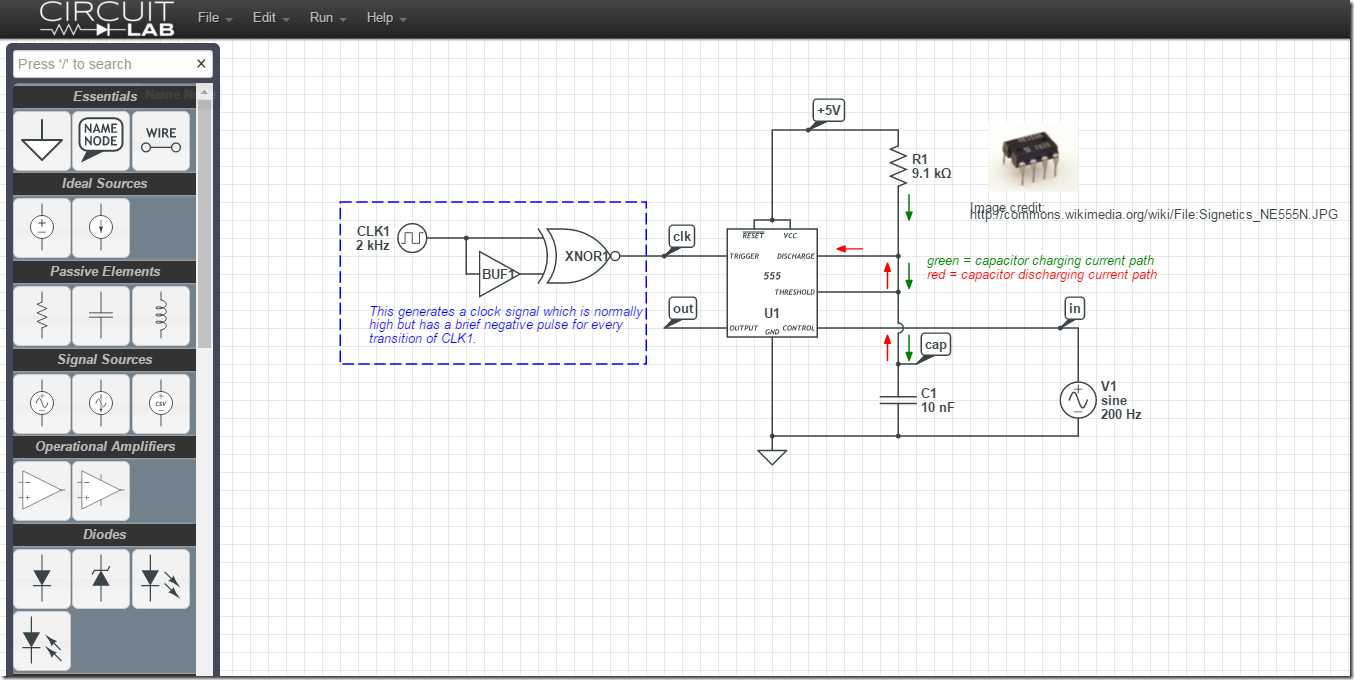
Task: Pick the LED icon
Action: pos(160,578)
